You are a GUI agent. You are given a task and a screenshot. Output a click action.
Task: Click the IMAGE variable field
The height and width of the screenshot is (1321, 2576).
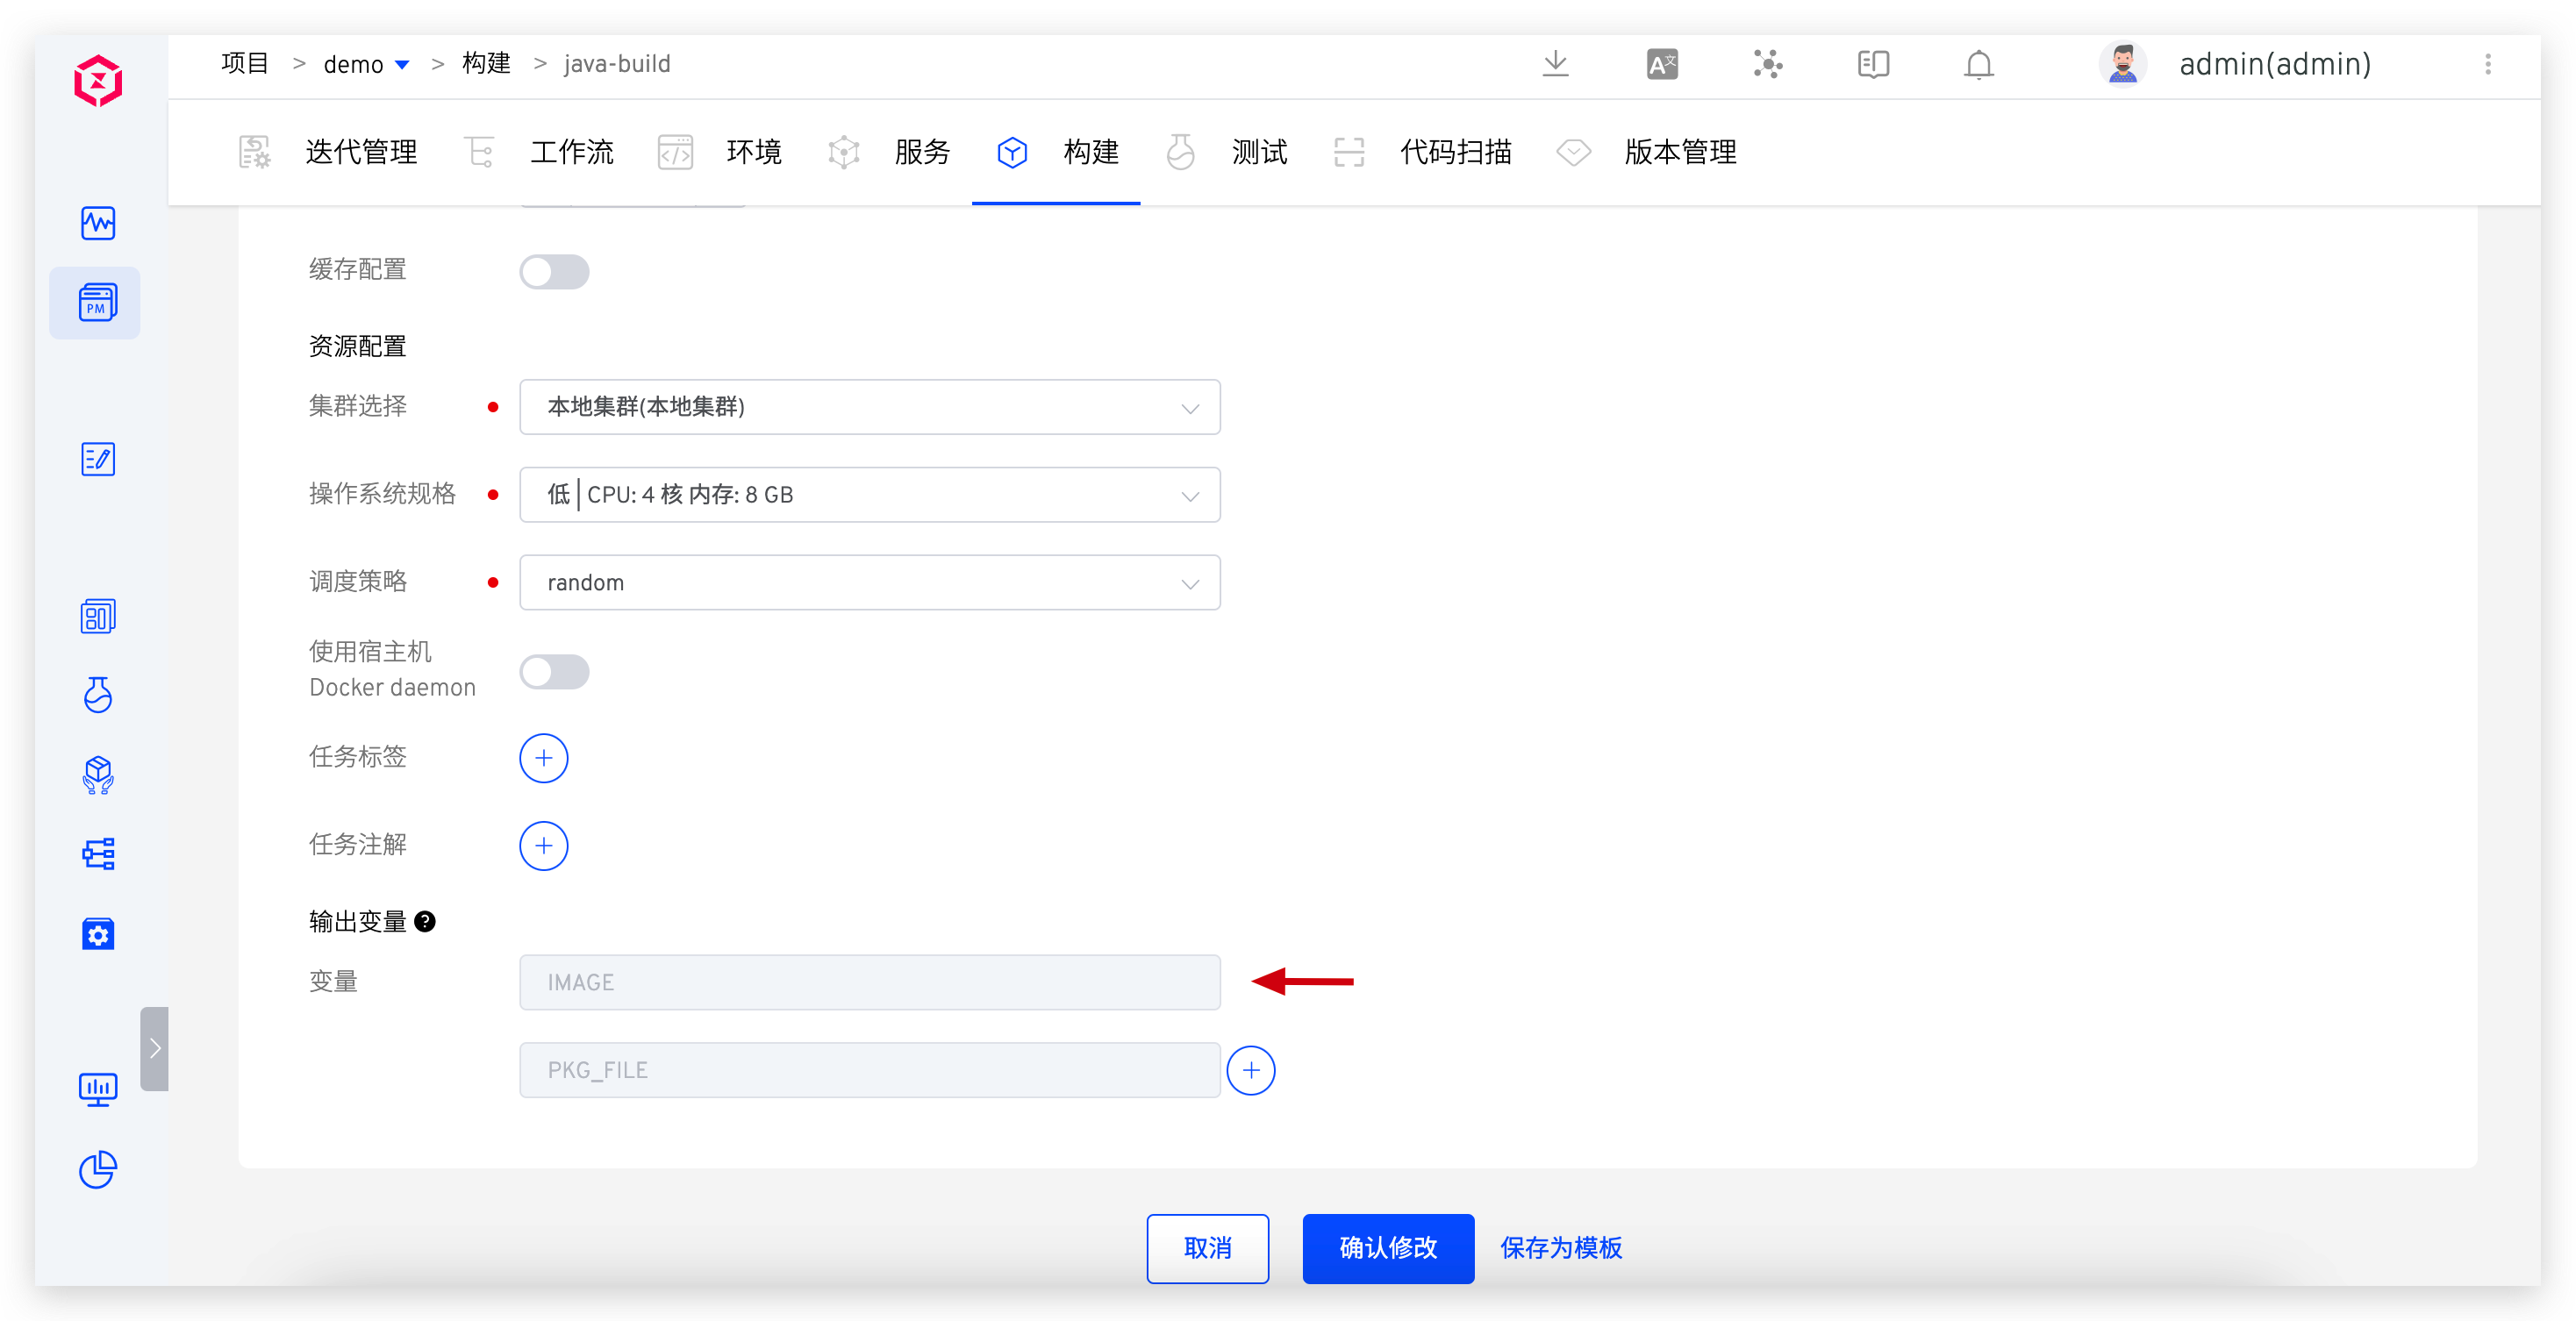pos(869,982)
